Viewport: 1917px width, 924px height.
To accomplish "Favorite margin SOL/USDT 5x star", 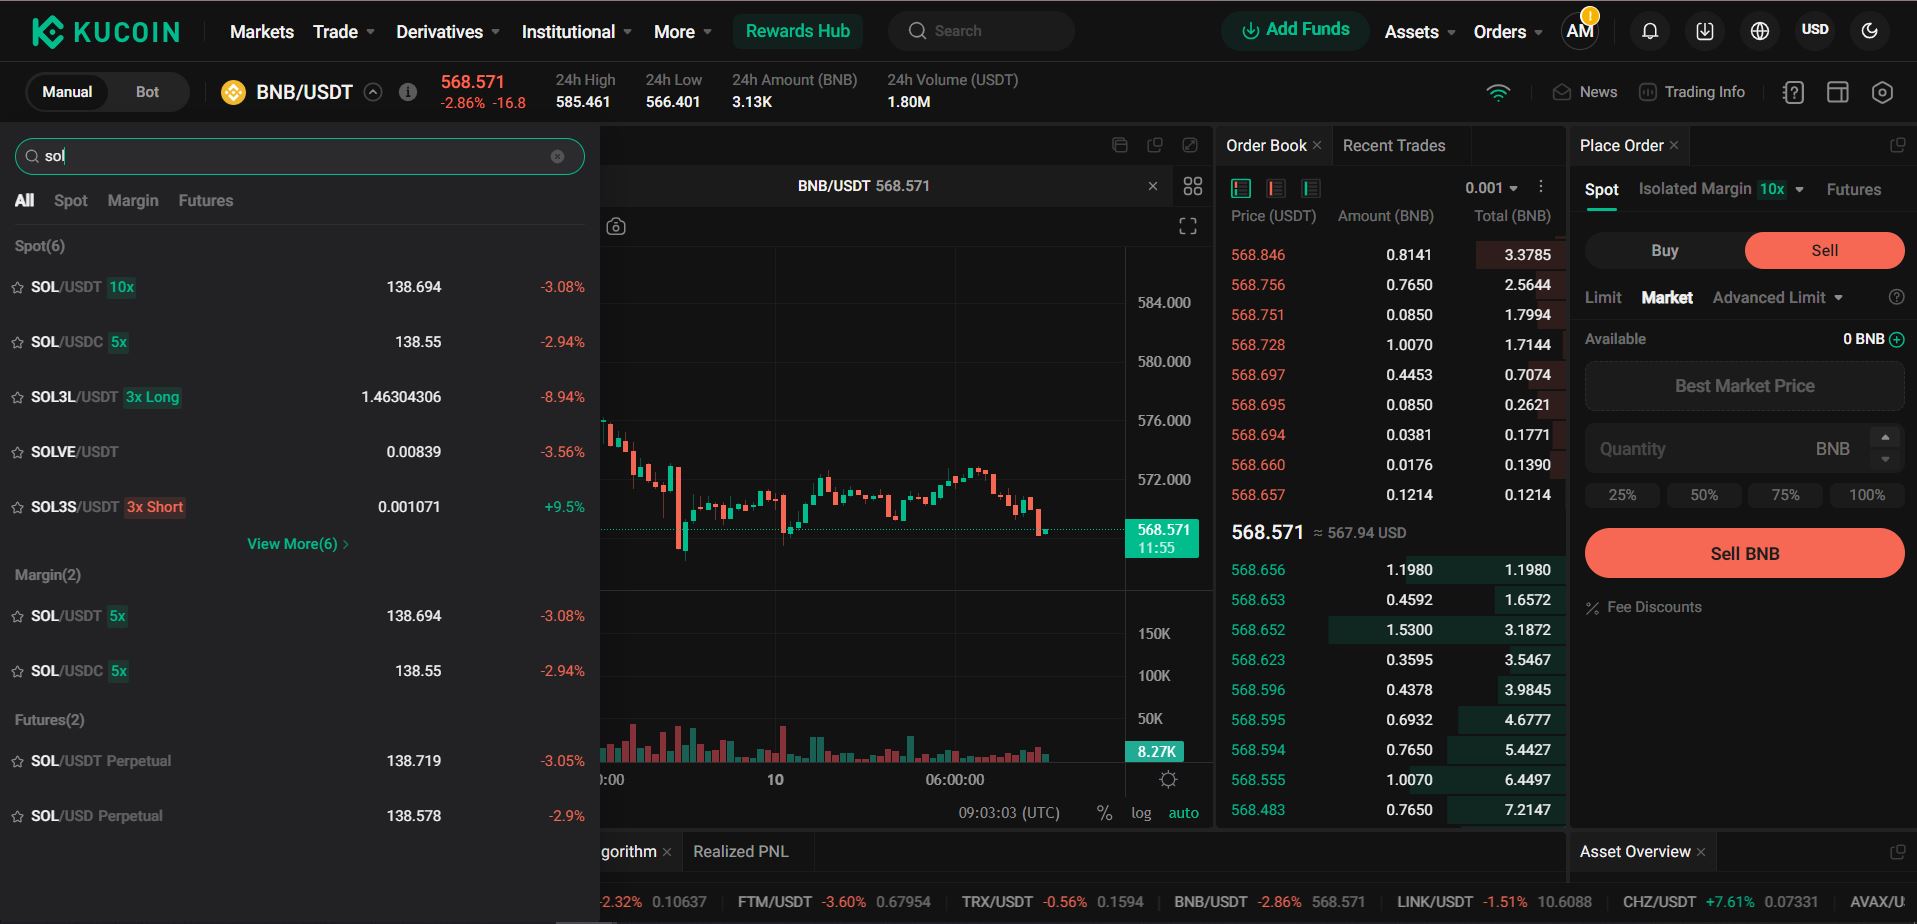I will click(x=17, y=617).
